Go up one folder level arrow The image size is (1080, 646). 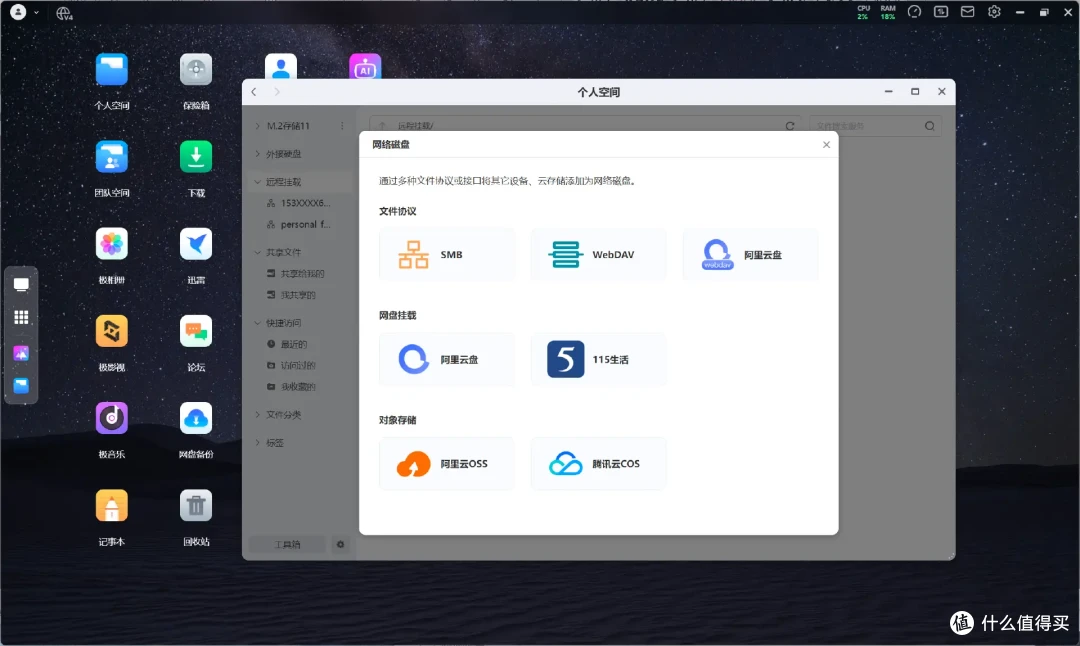pyautogui.click(x=382, y=126)
